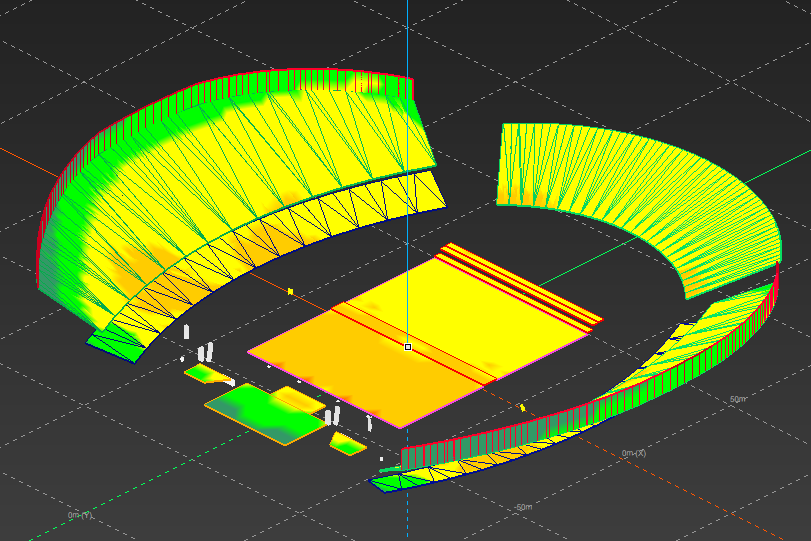Click the -50m grid label near bottom

pyautogui.click(x=520, y=508)
